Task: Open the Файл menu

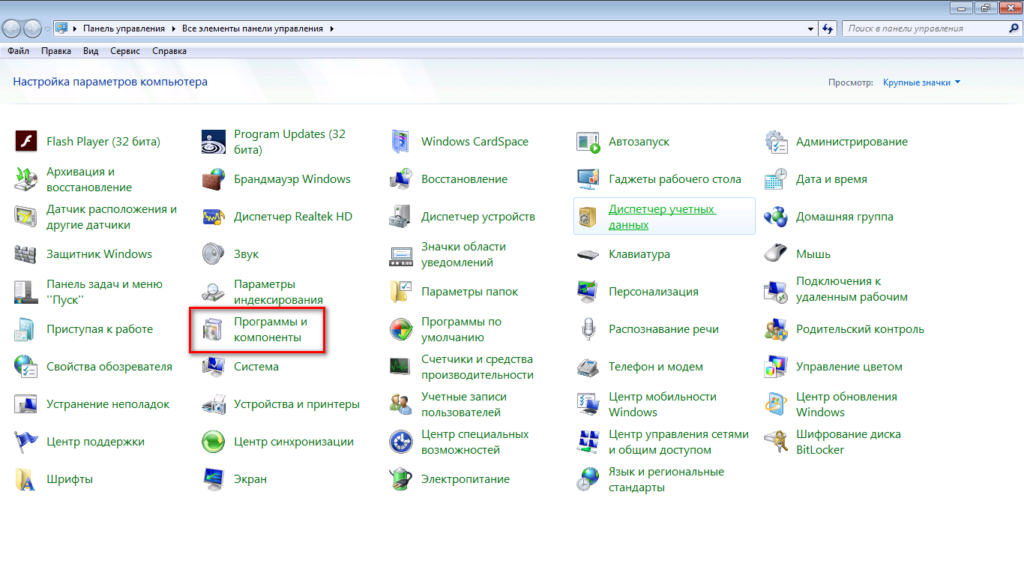Action: (17, 51)
